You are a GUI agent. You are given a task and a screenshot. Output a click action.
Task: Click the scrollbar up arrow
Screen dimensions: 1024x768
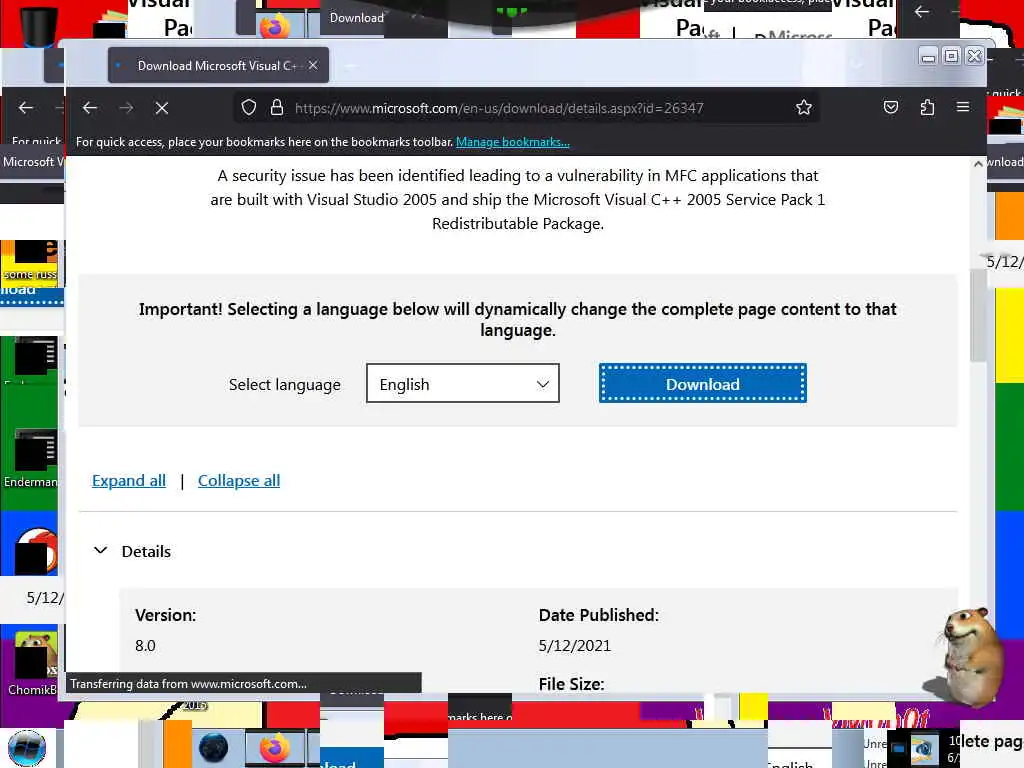click(x=978, y=164)
